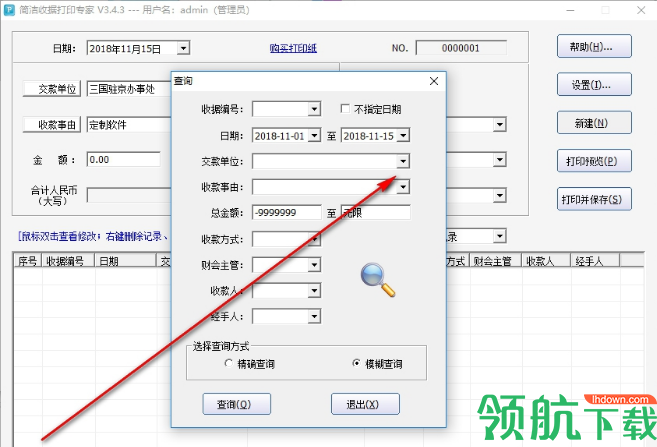The image size is (657, 447).
Task: Open the 收款方式 dropdown in query dialog
Action: pyautogui.click(x=314, y=239)
